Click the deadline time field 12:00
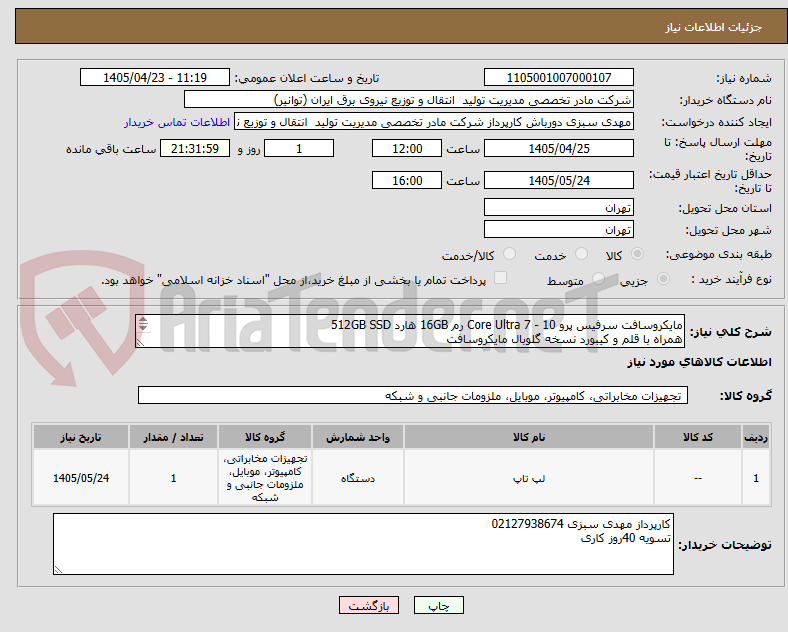 [407, 149]
